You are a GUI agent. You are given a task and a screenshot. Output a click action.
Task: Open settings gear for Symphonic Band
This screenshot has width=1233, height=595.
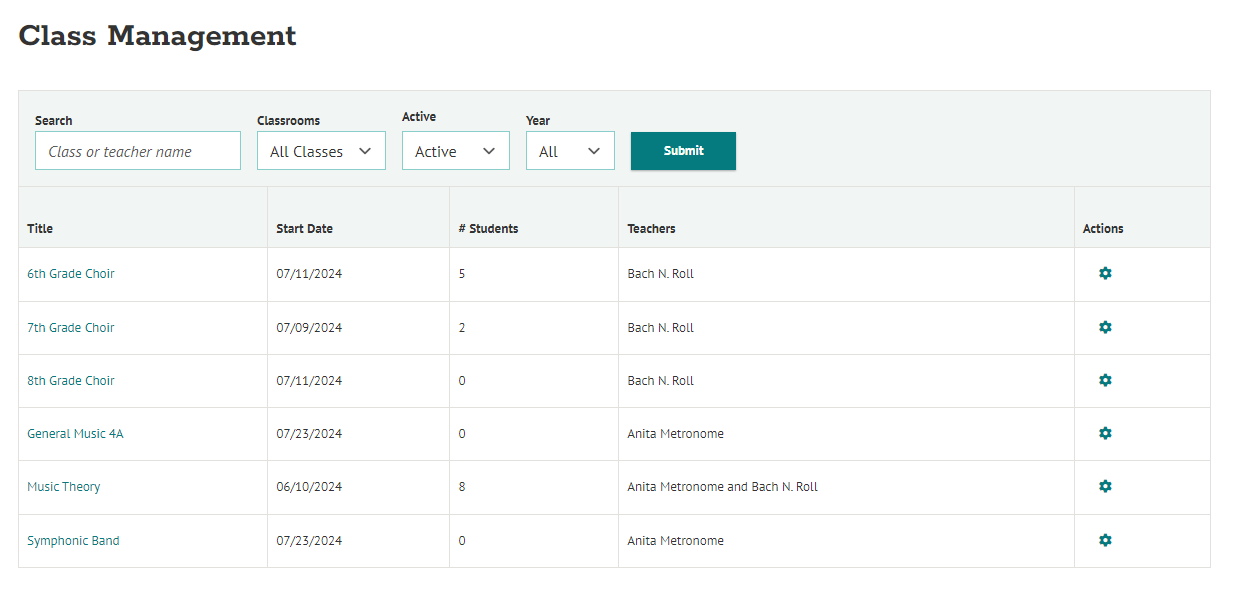[x=1105, y=540]
